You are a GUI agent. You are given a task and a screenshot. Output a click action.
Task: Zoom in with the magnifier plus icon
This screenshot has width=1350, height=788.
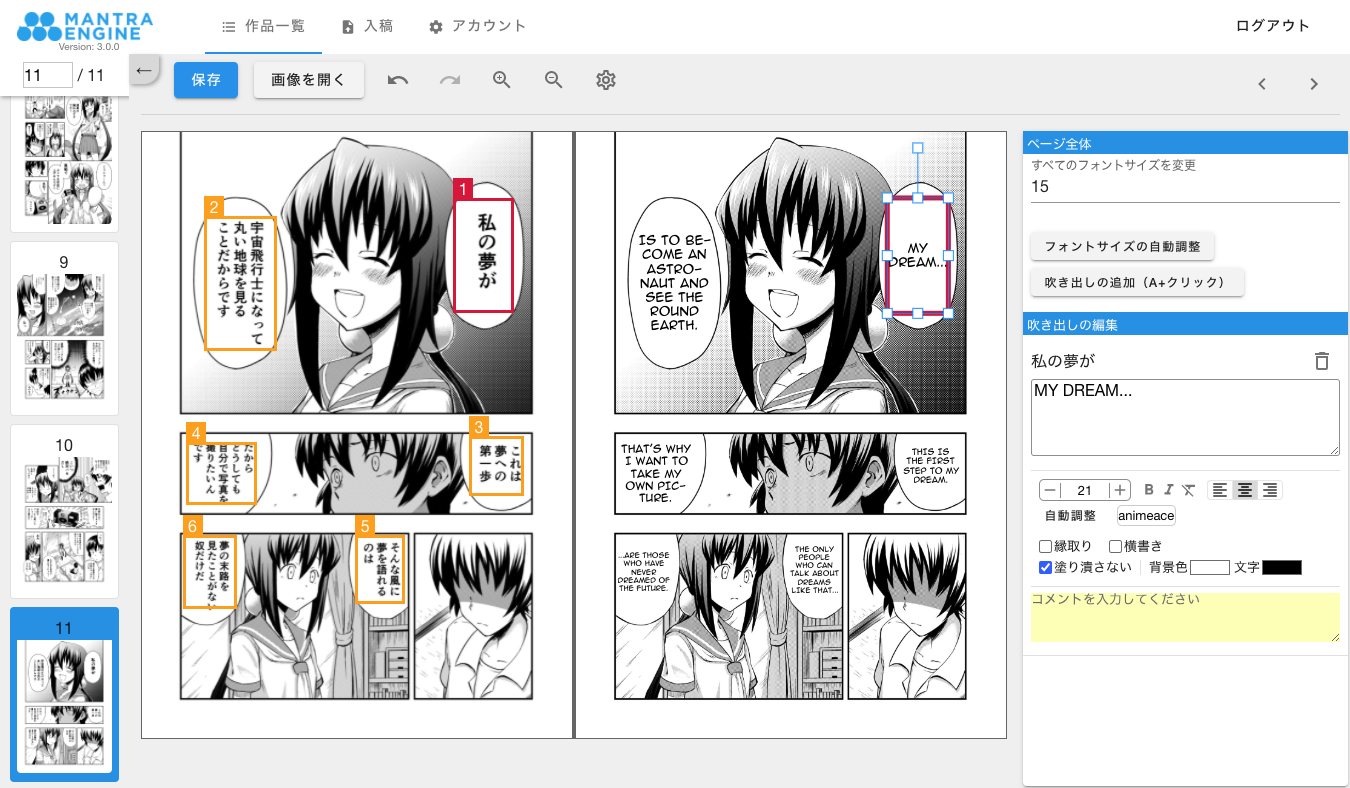click(x=502, y=80)
